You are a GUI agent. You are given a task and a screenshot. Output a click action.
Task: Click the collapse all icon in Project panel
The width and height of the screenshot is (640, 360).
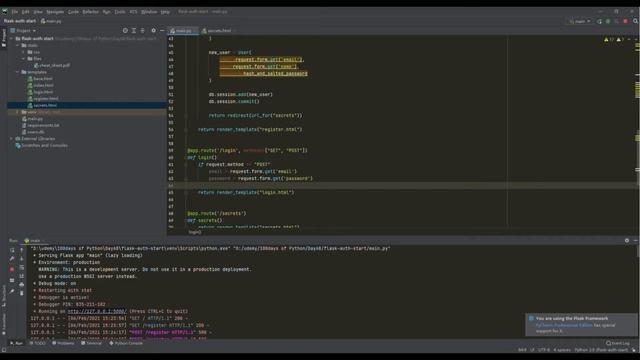(x=142, y=31)
